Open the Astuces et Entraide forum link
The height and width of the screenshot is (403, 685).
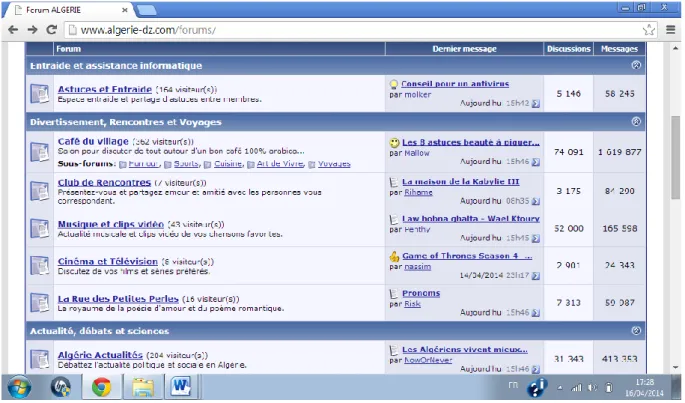105,89
